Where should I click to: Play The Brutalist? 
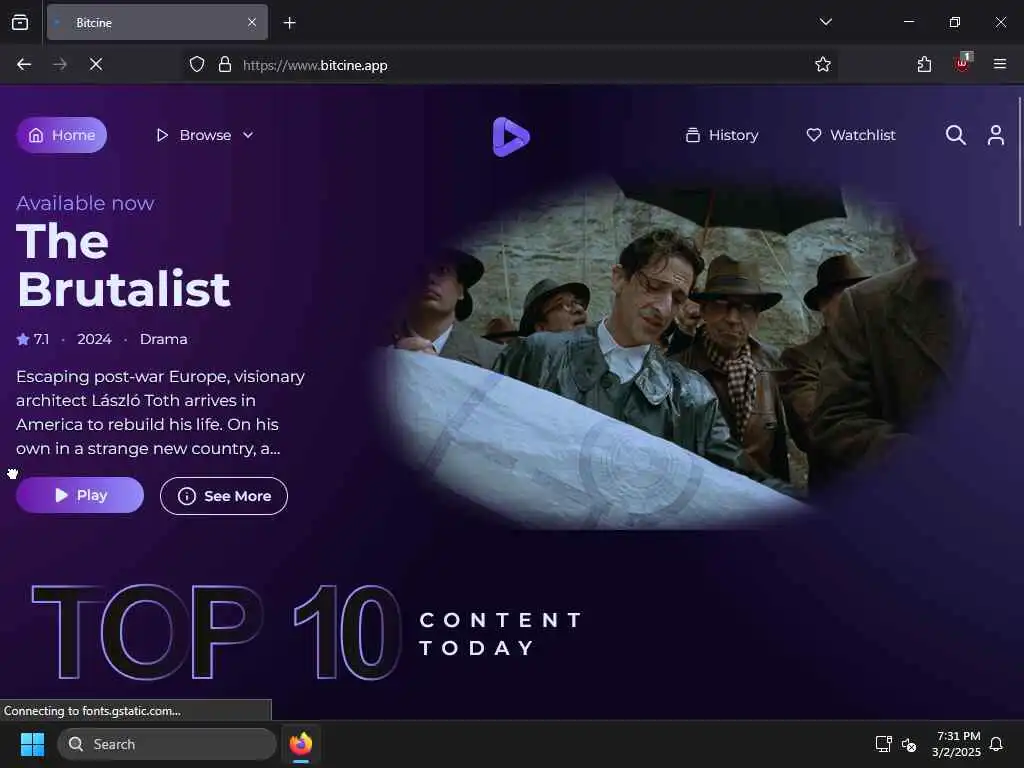click(80, 495)
